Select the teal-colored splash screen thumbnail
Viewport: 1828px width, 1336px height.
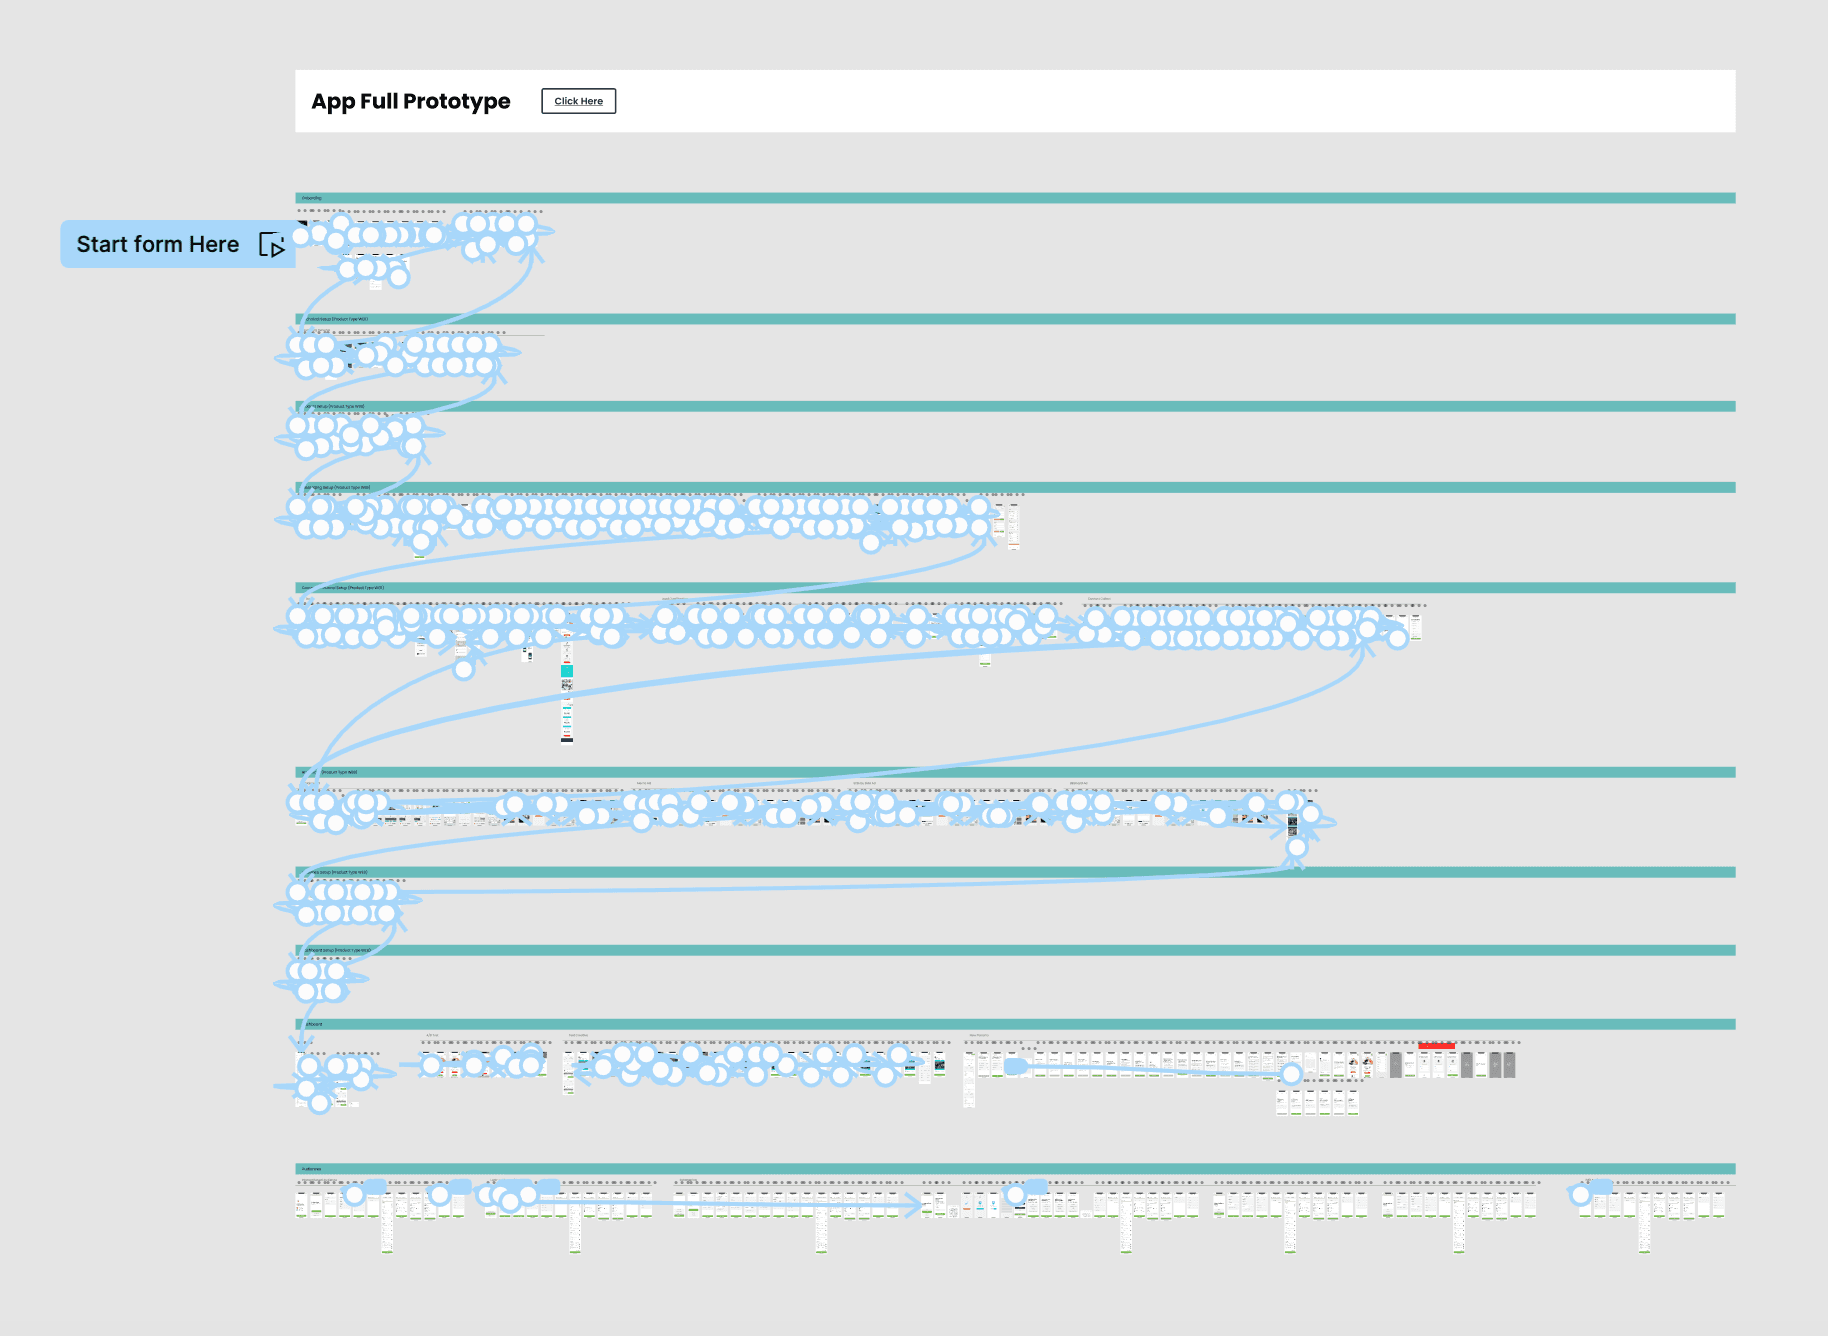point(567,671)
